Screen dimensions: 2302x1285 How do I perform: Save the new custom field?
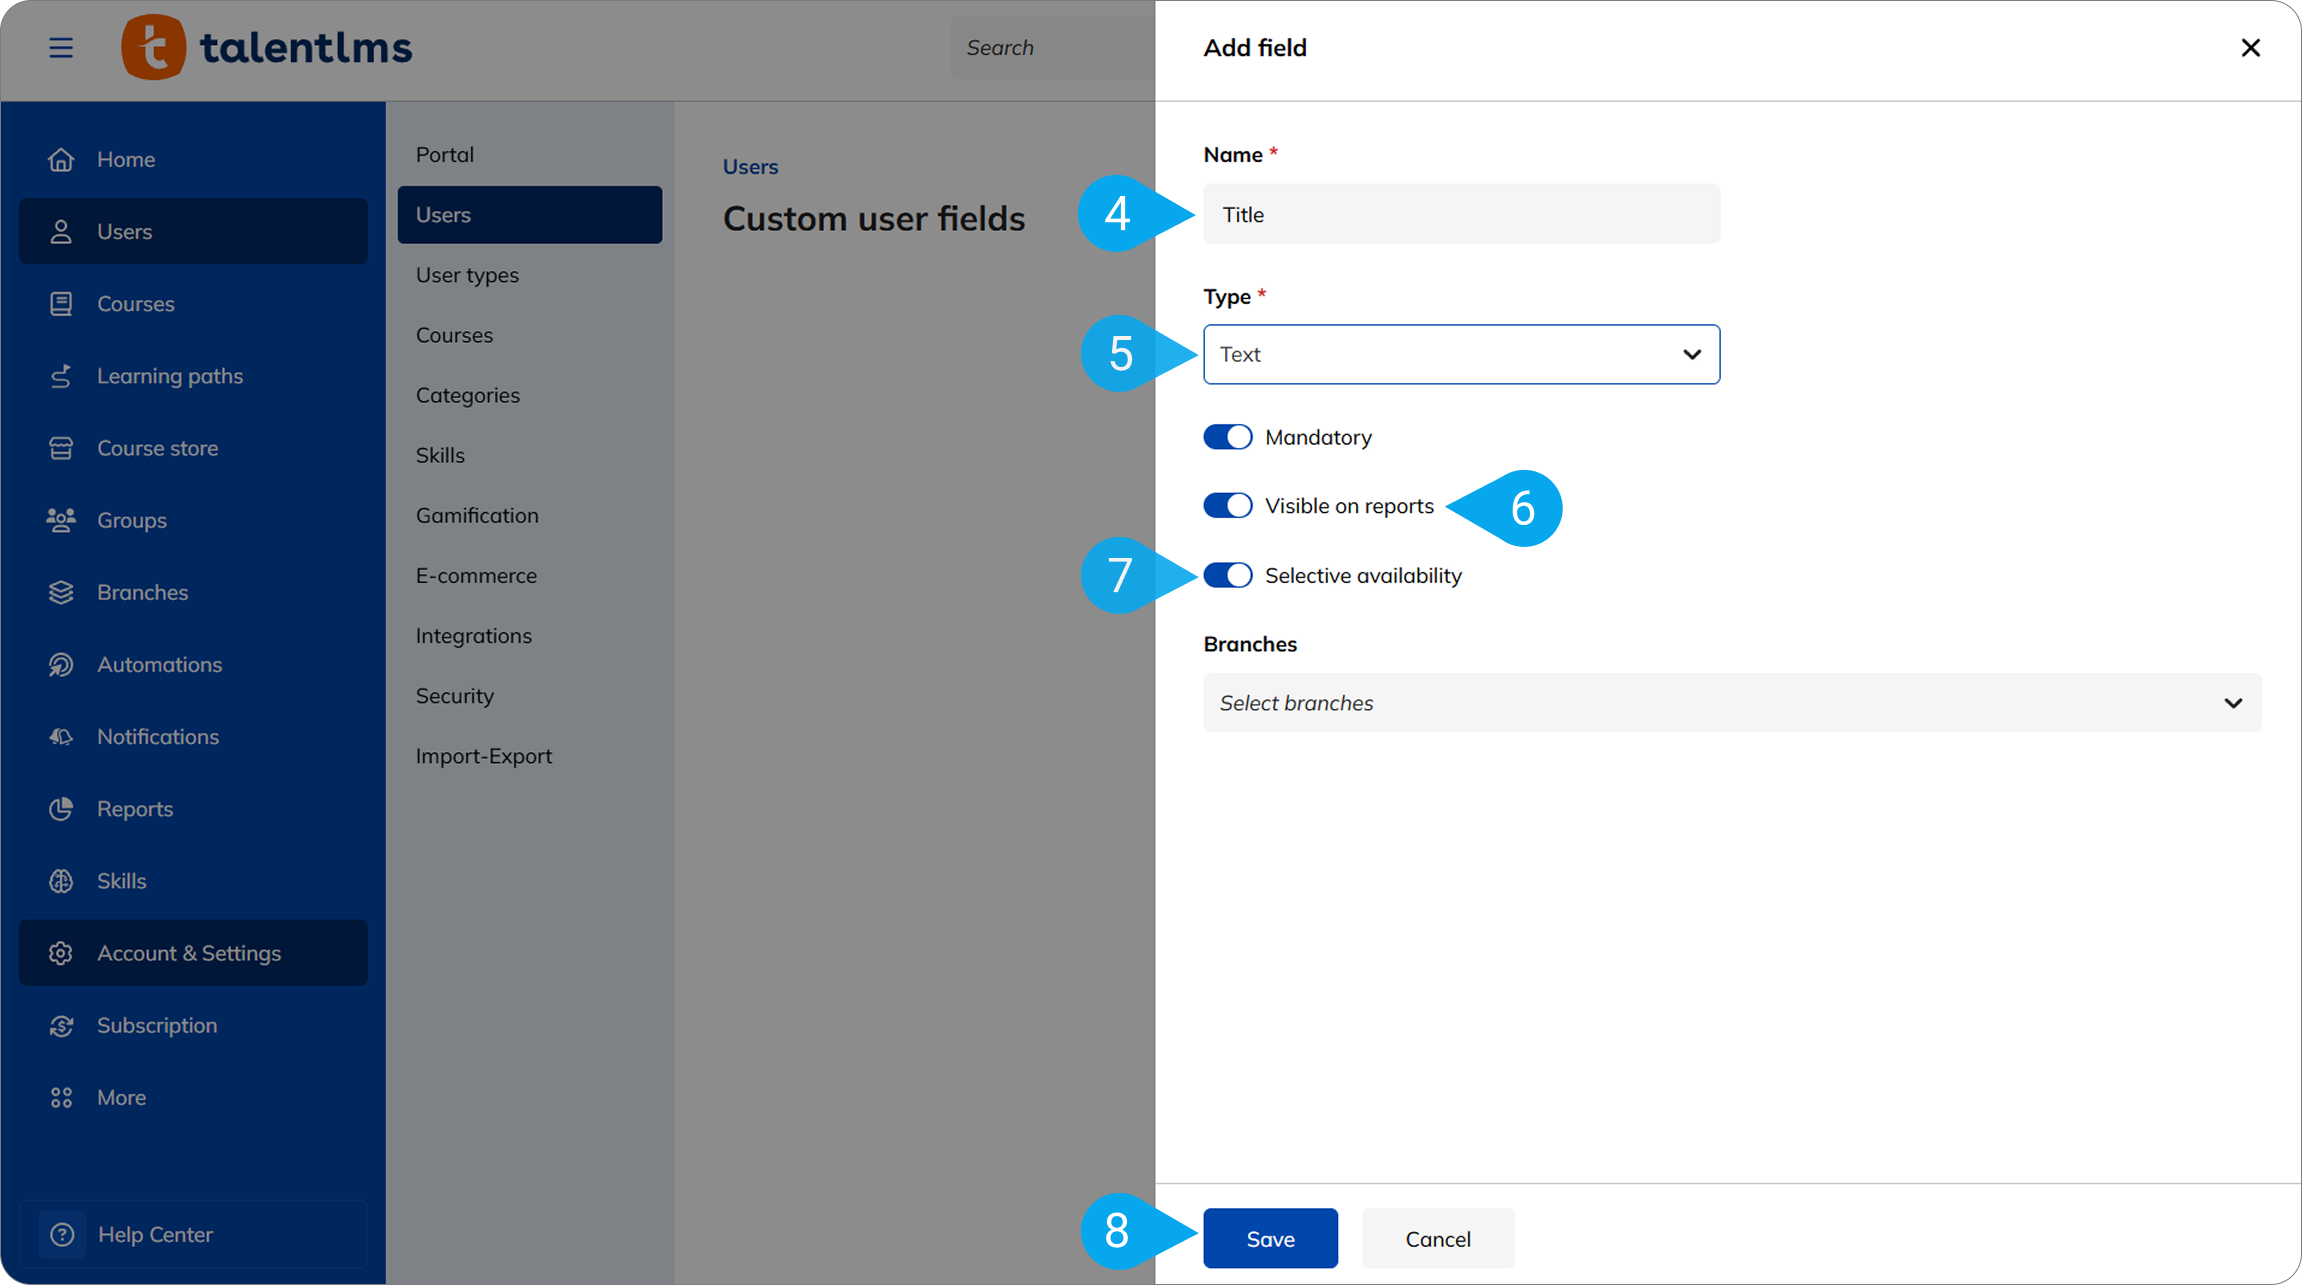[1270, 1238]
